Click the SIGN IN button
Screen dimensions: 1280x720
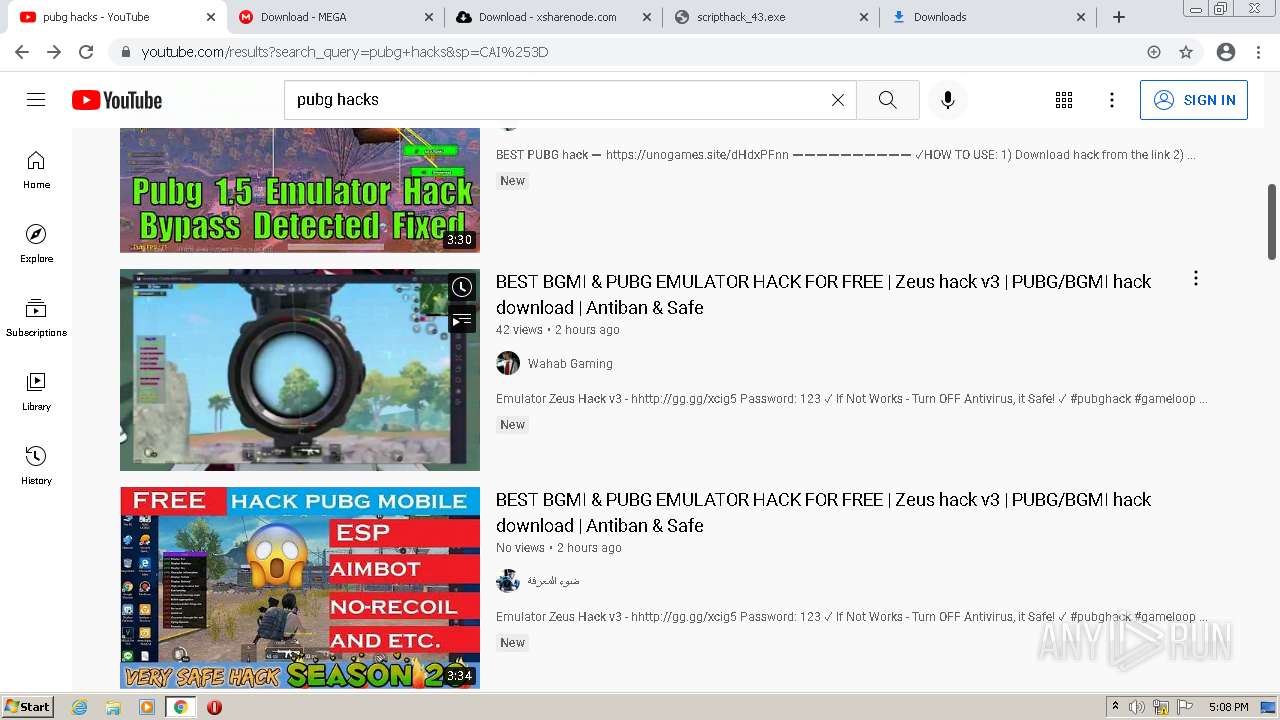pos(1194,100)
